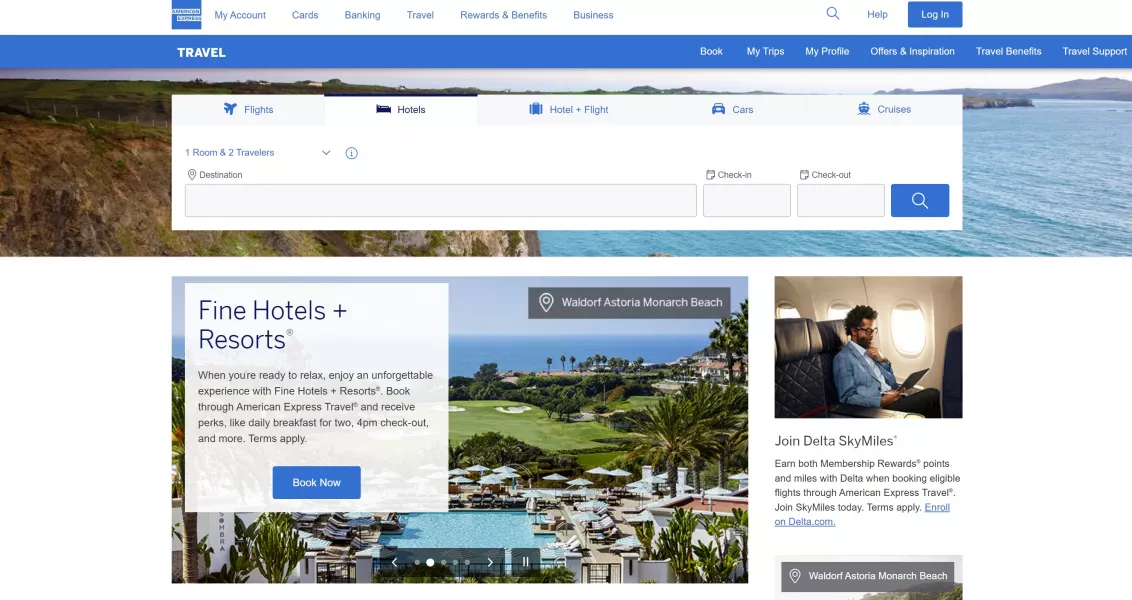Click the Check-out date field
1132x600 pixels.
point(840,201)
